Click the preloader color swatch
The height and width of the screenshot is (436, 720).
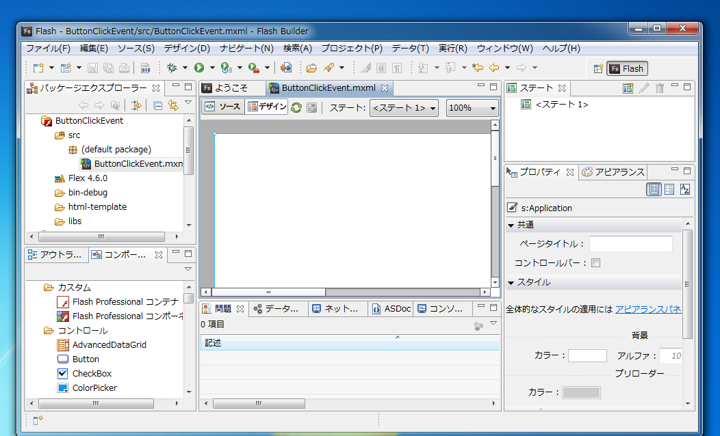tap(581, 392)
